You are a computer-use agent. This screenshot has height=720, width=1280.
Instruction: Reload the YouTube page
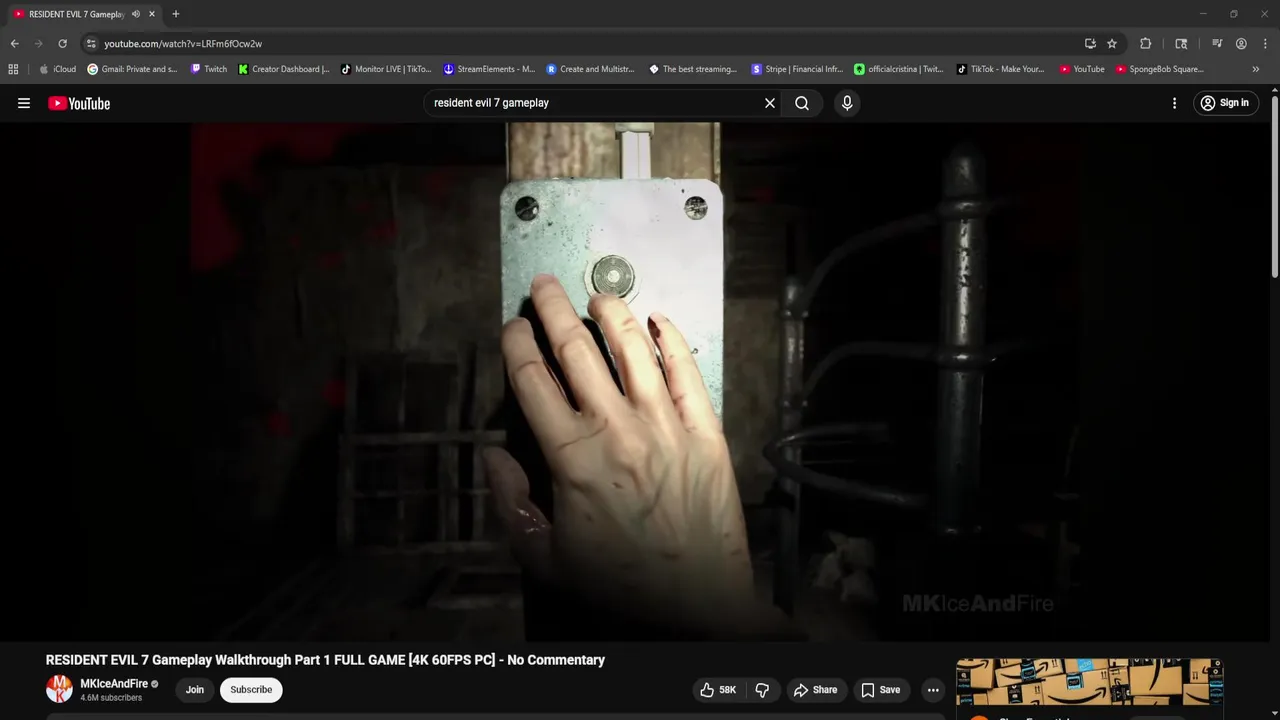coord(62,44)
